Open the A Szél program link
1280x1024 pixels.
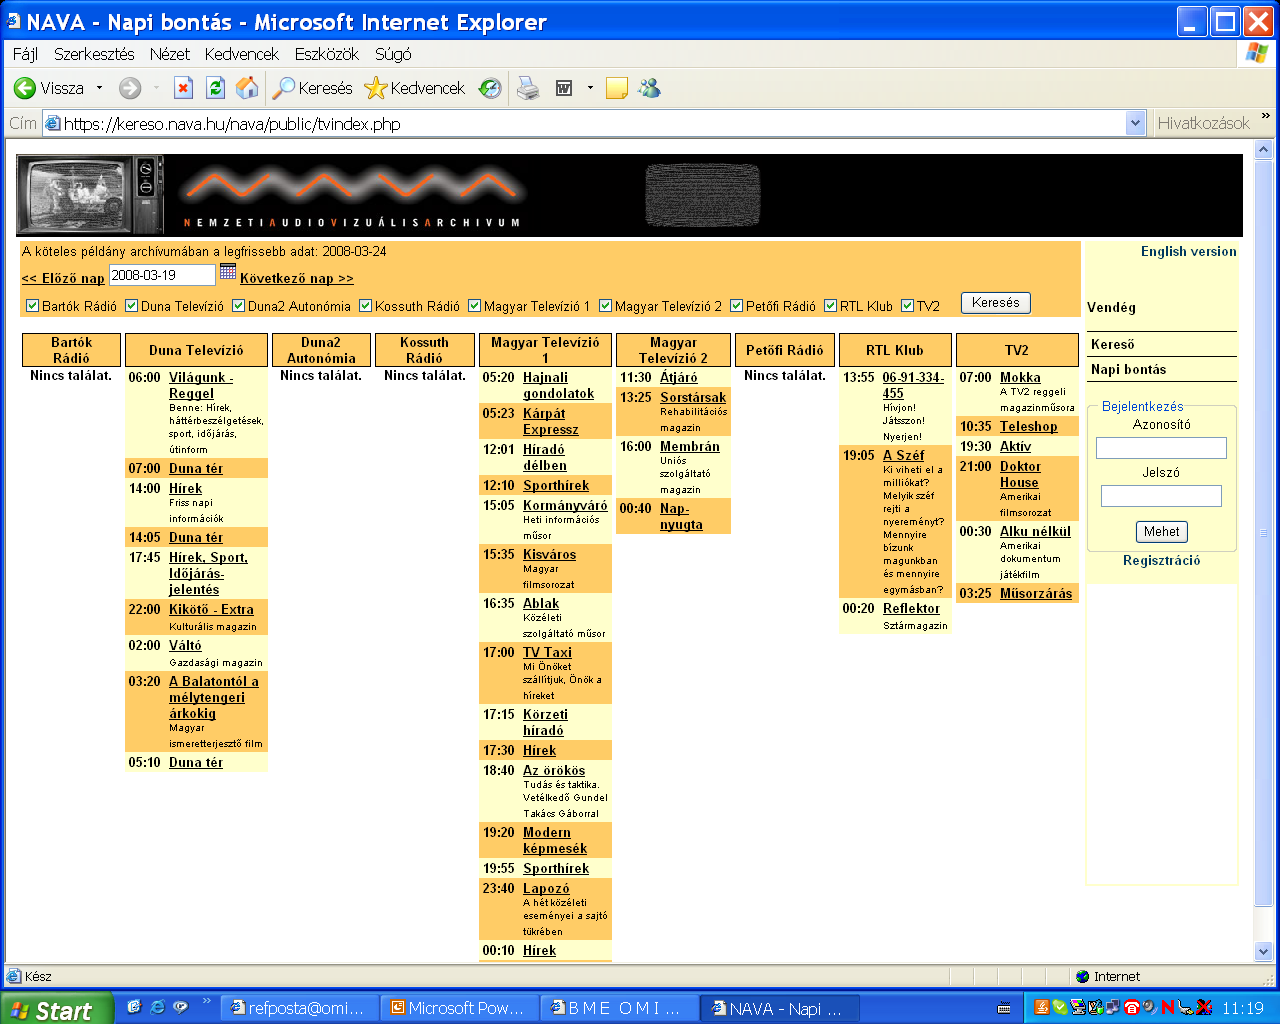pyautogui.click(x=903, y=454)
